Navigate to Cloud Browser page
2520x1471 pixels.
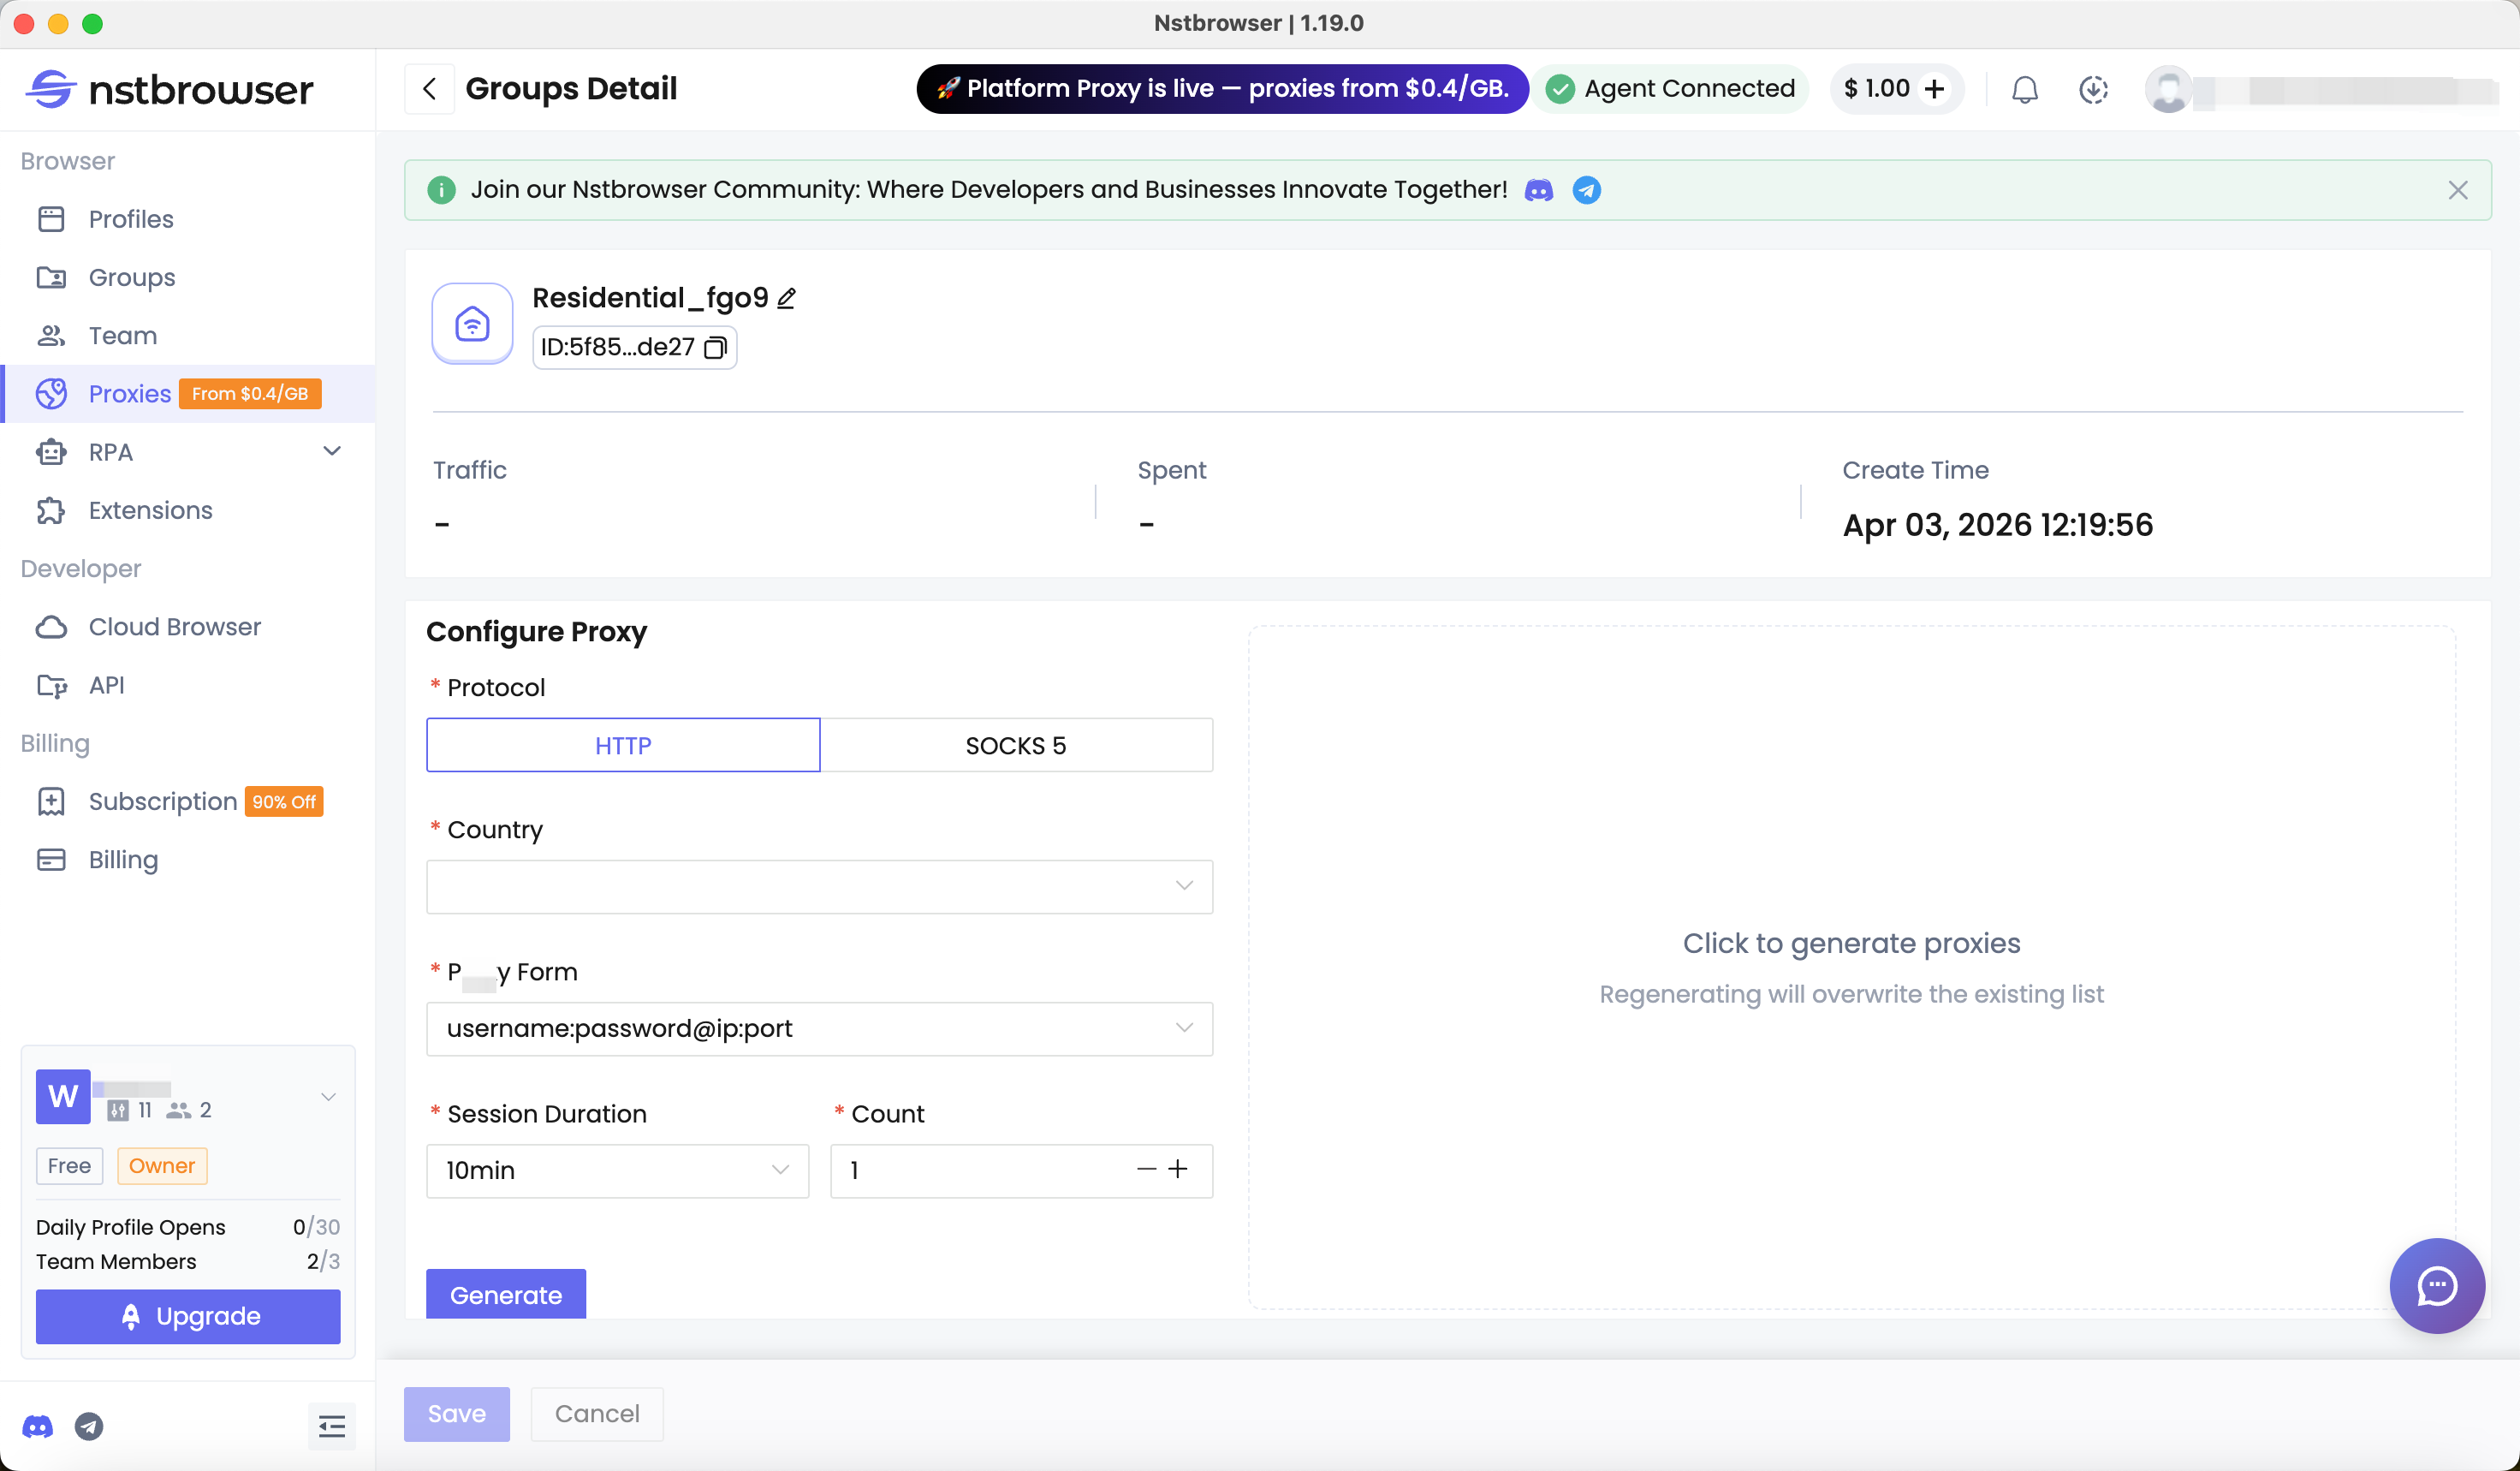(x=174, y=627)
